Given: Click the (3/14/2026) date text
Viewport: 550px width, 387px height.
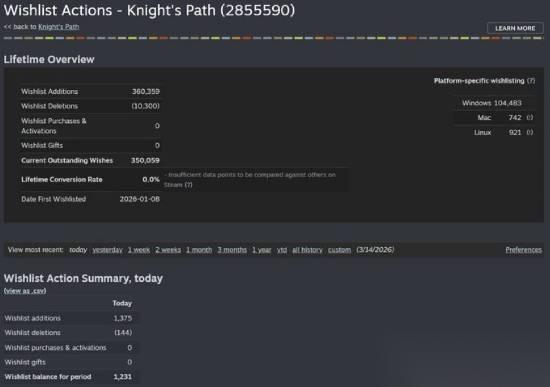Looking at the screenshot, I should [375, 250].
